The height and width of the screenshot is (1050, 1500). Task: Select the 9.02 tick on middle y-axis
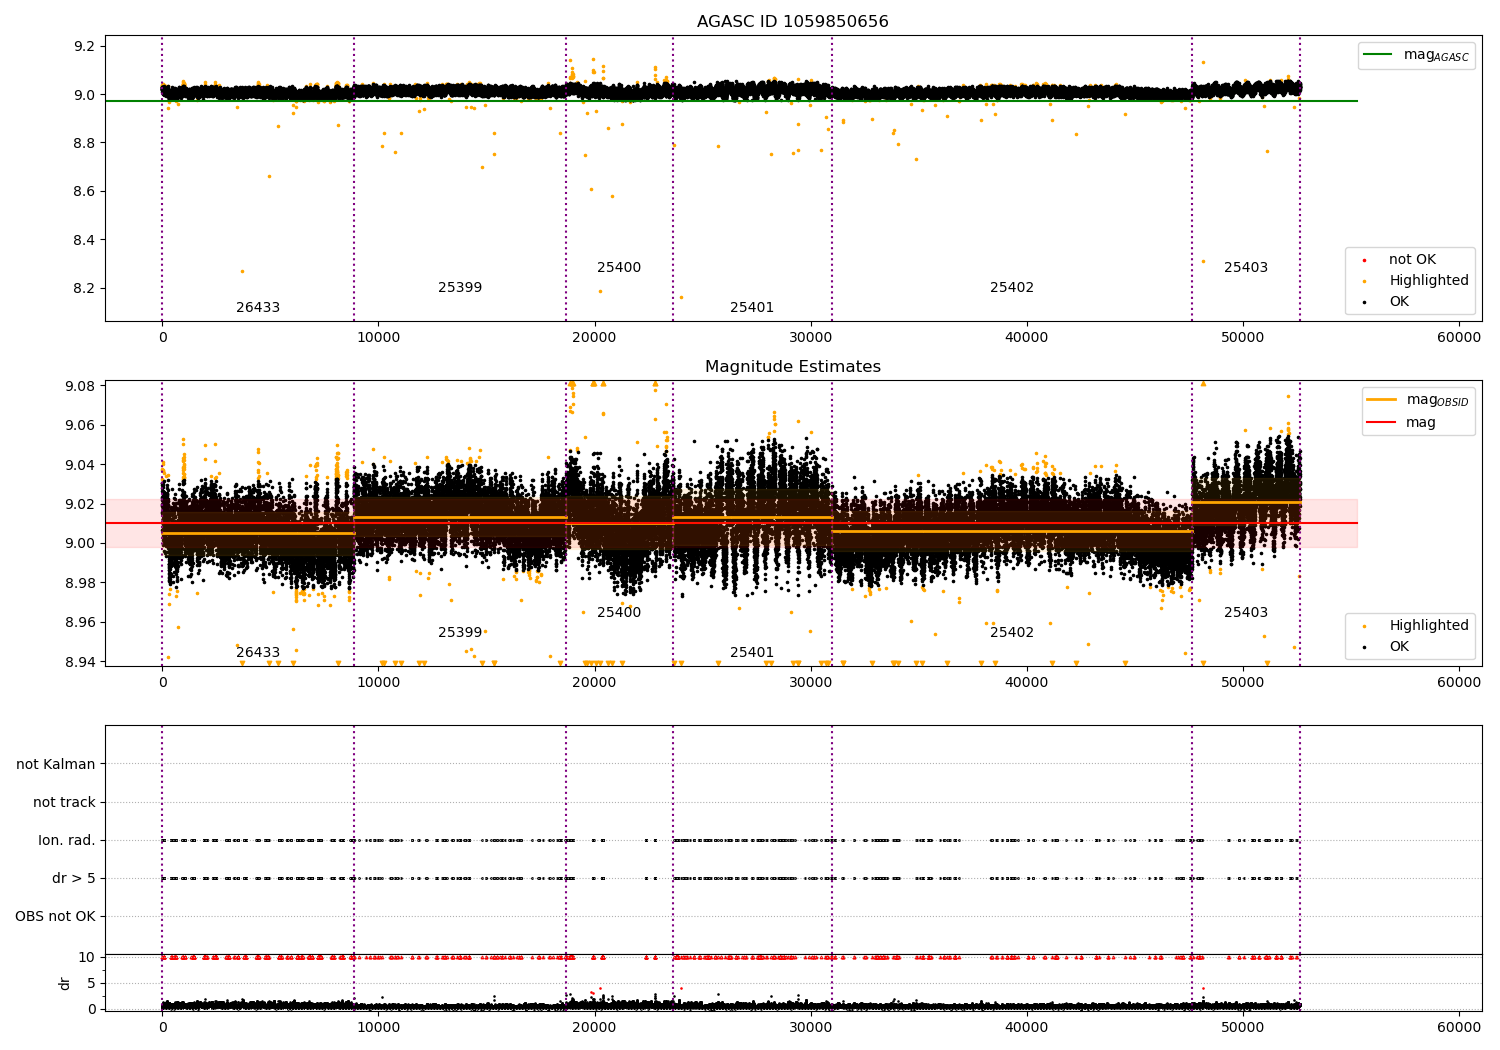pos(80,505)
